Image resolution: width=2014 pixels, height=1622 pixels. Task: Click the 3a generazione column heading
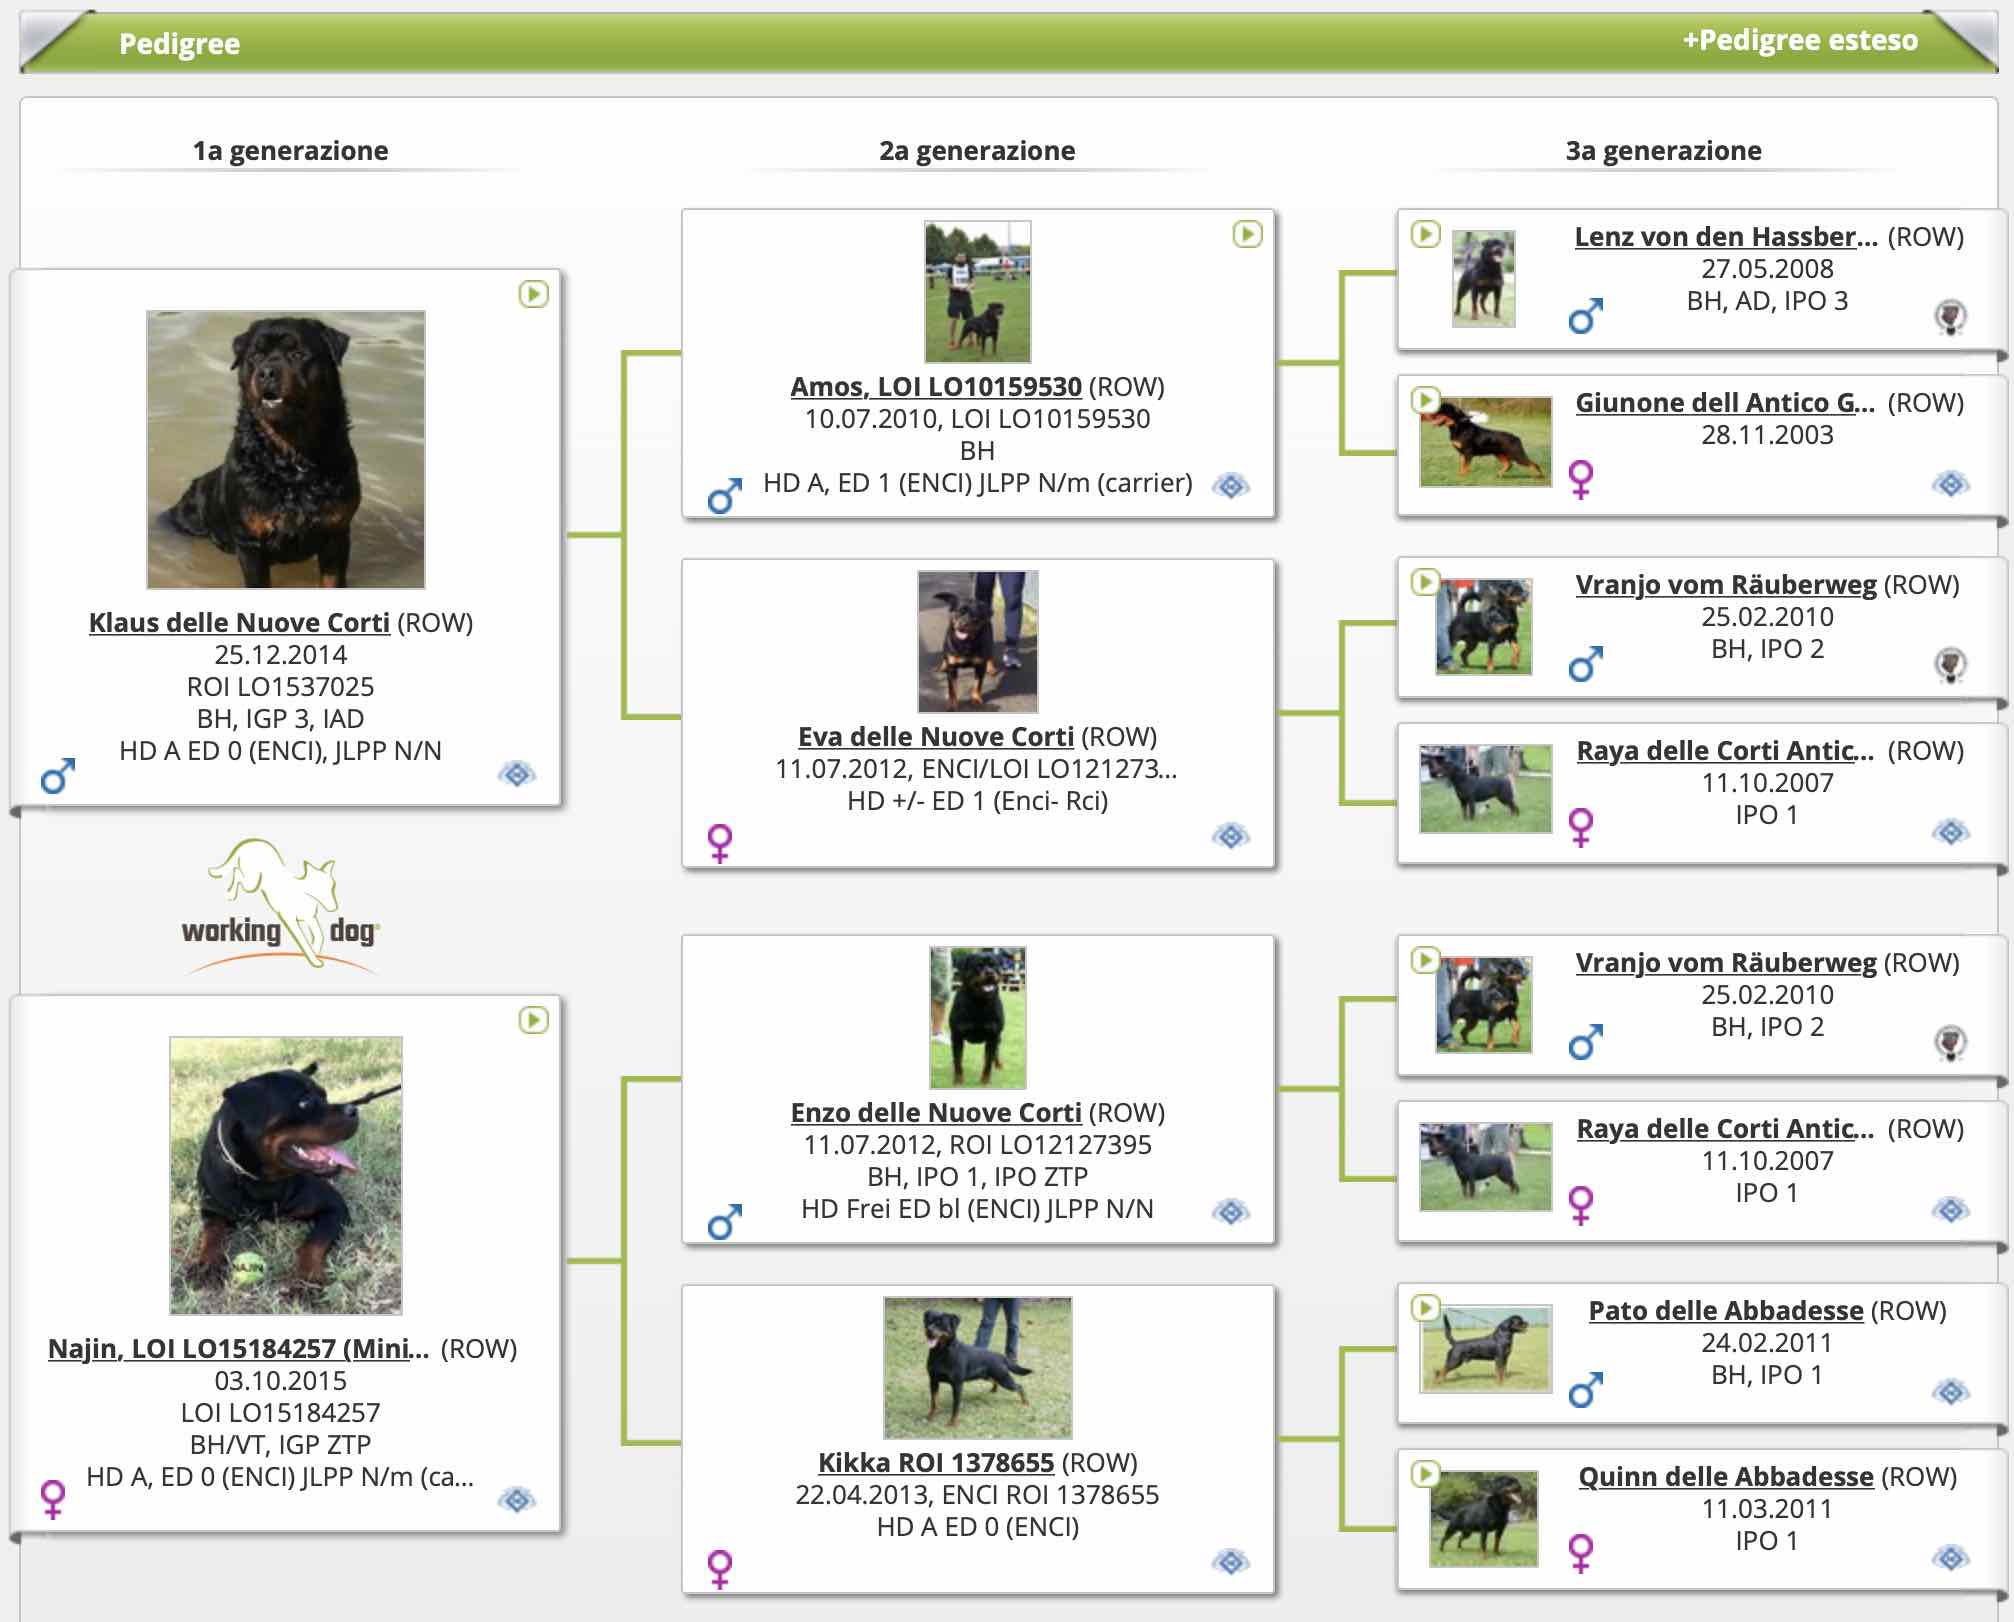coord(1664,150)
